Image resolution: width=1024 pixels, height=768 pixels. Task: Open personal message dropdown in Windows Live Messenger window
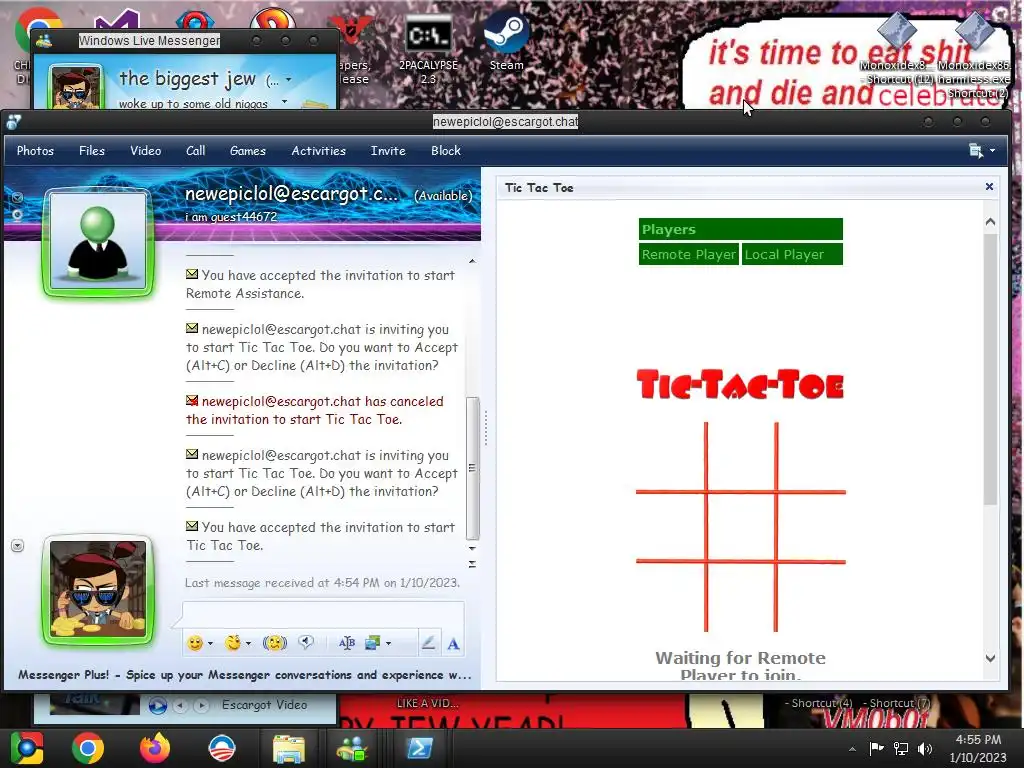point(285,102)
